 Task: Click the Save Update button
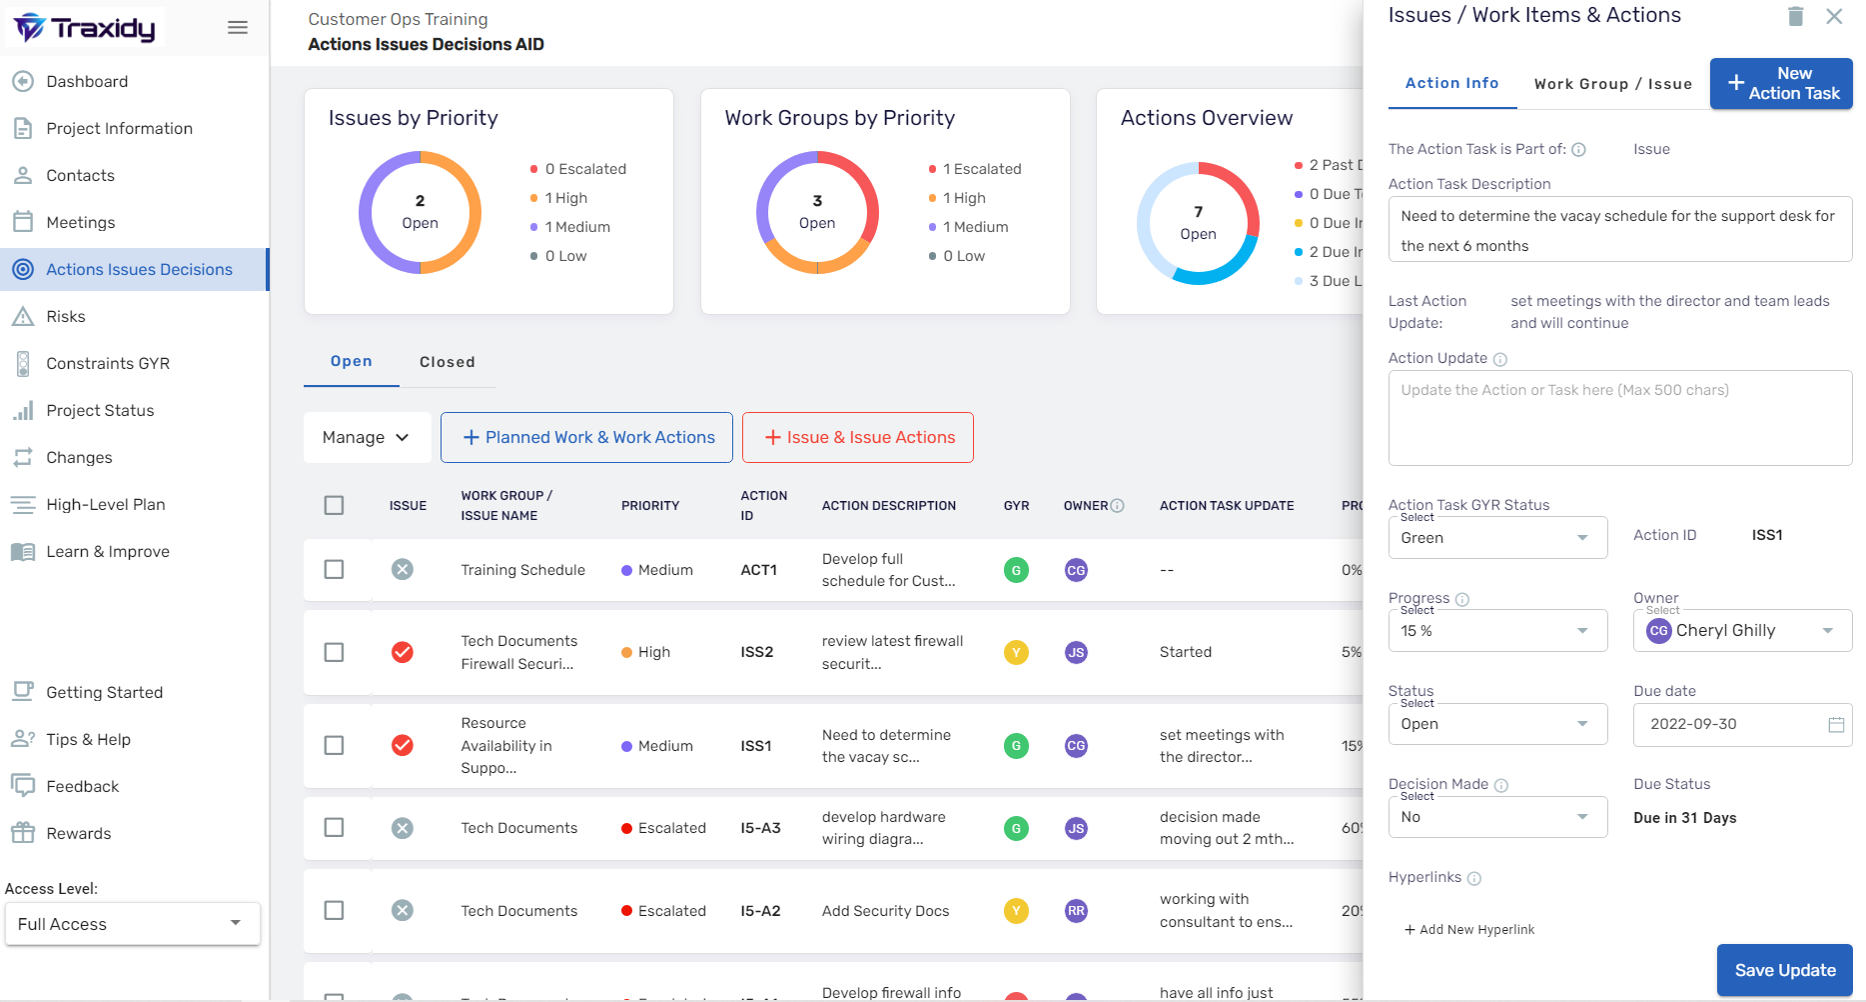pyautogui.click(x=1785, y=970)
